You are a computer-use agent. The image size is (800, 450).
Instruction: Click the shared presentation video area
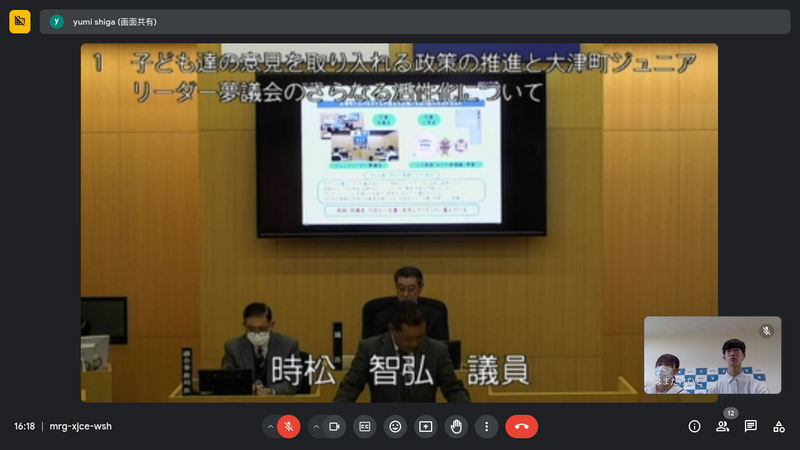(x=399, y=220)
